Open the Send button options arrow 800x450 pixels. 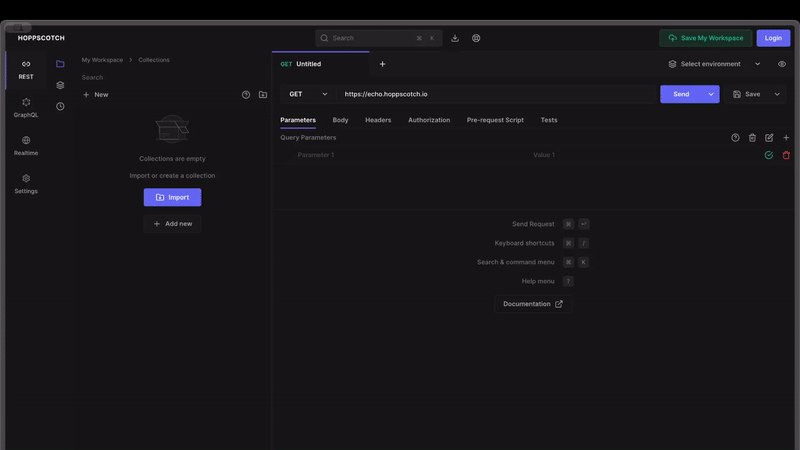coord(711,94)
